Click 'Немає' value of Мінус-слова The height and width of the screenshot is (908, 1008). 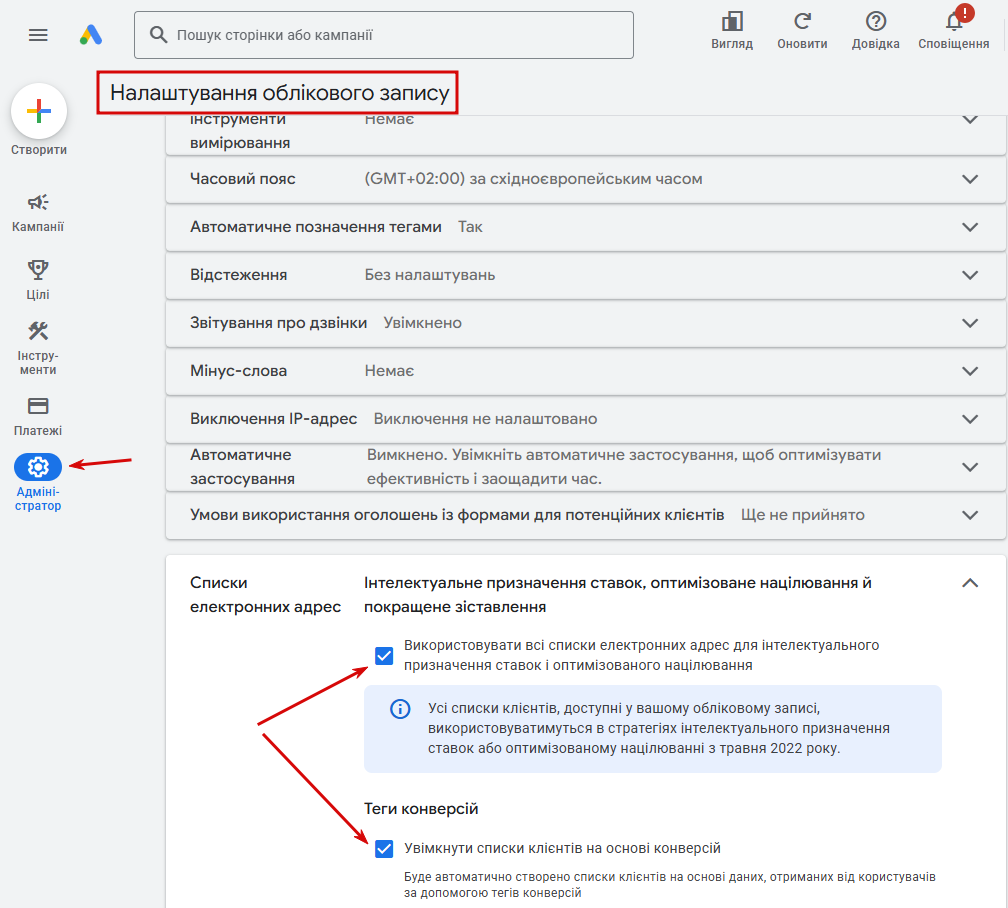389,371
